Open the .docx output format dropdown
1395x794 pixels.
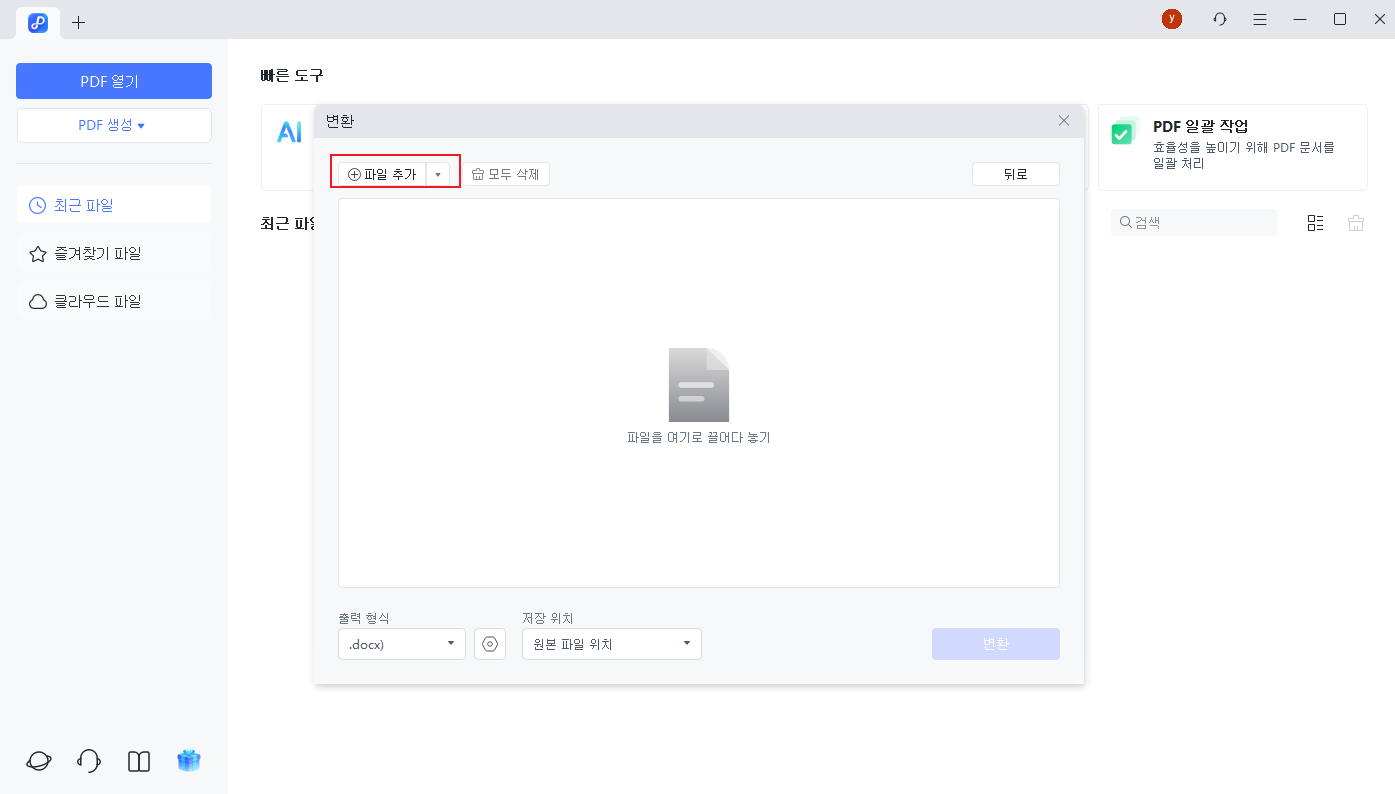pos(401,644)
